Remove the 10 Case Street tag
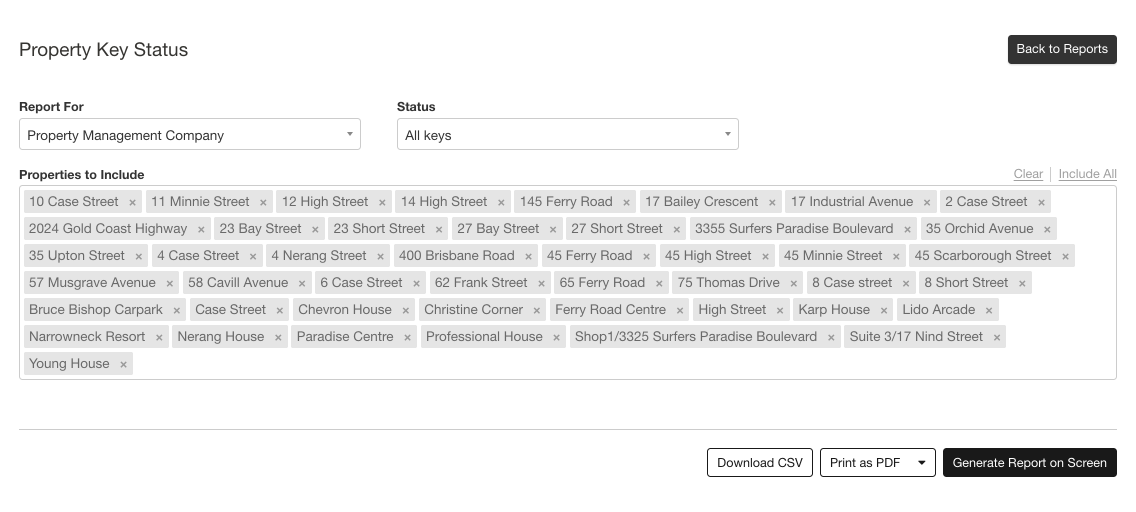Viewport: 1136px width, 512px height. tap(132, 202)
